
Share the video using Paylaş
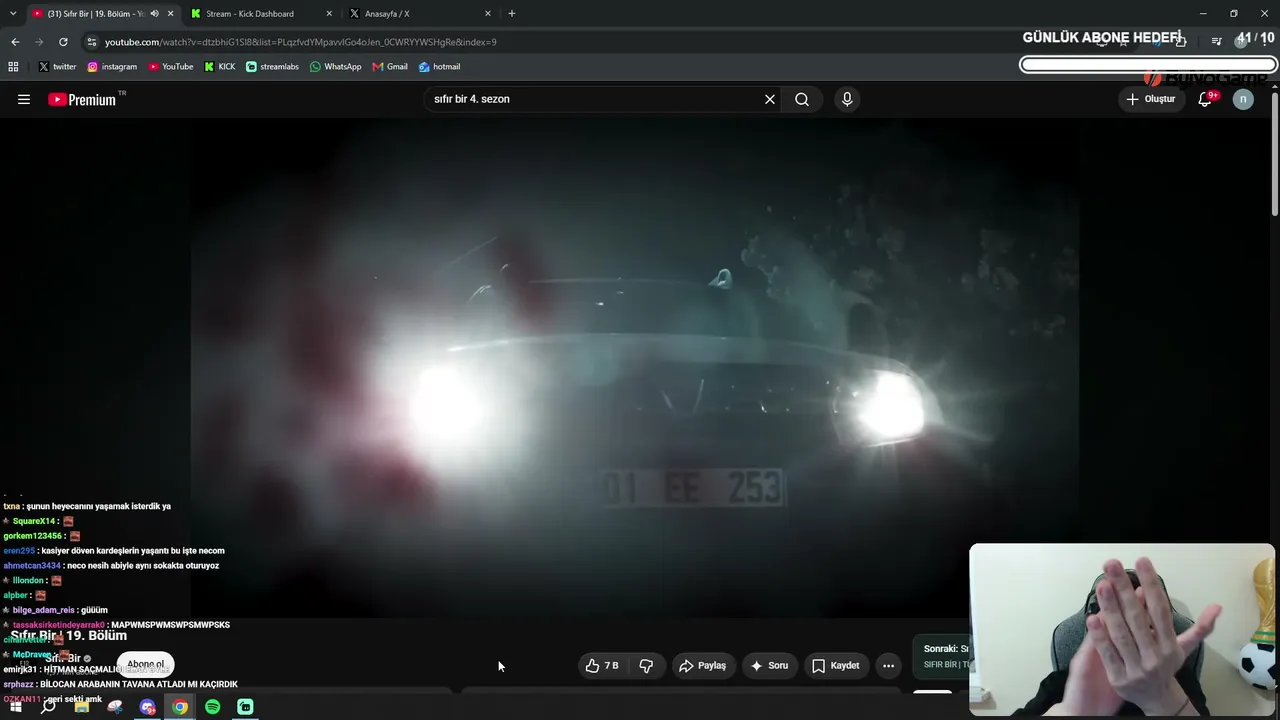(x=702, y=665)
